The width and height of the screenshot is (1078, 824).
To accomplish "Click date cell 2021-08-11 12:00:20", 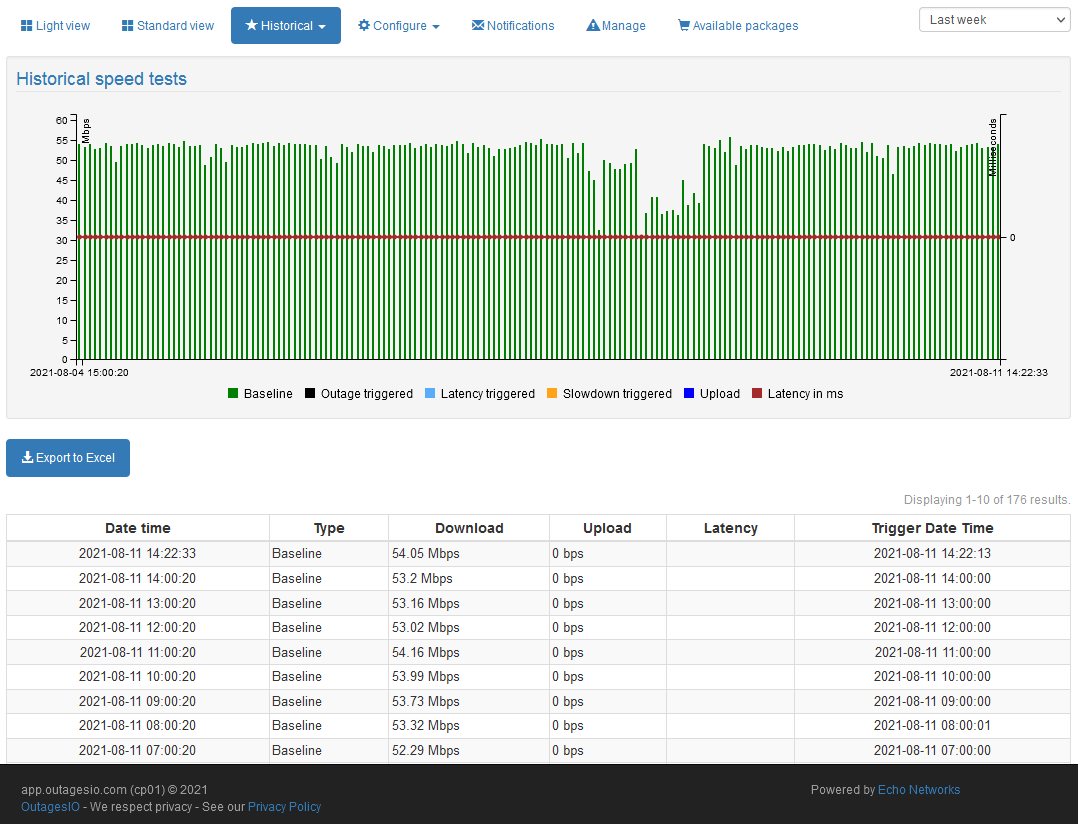I will click(x=138, y=627).
